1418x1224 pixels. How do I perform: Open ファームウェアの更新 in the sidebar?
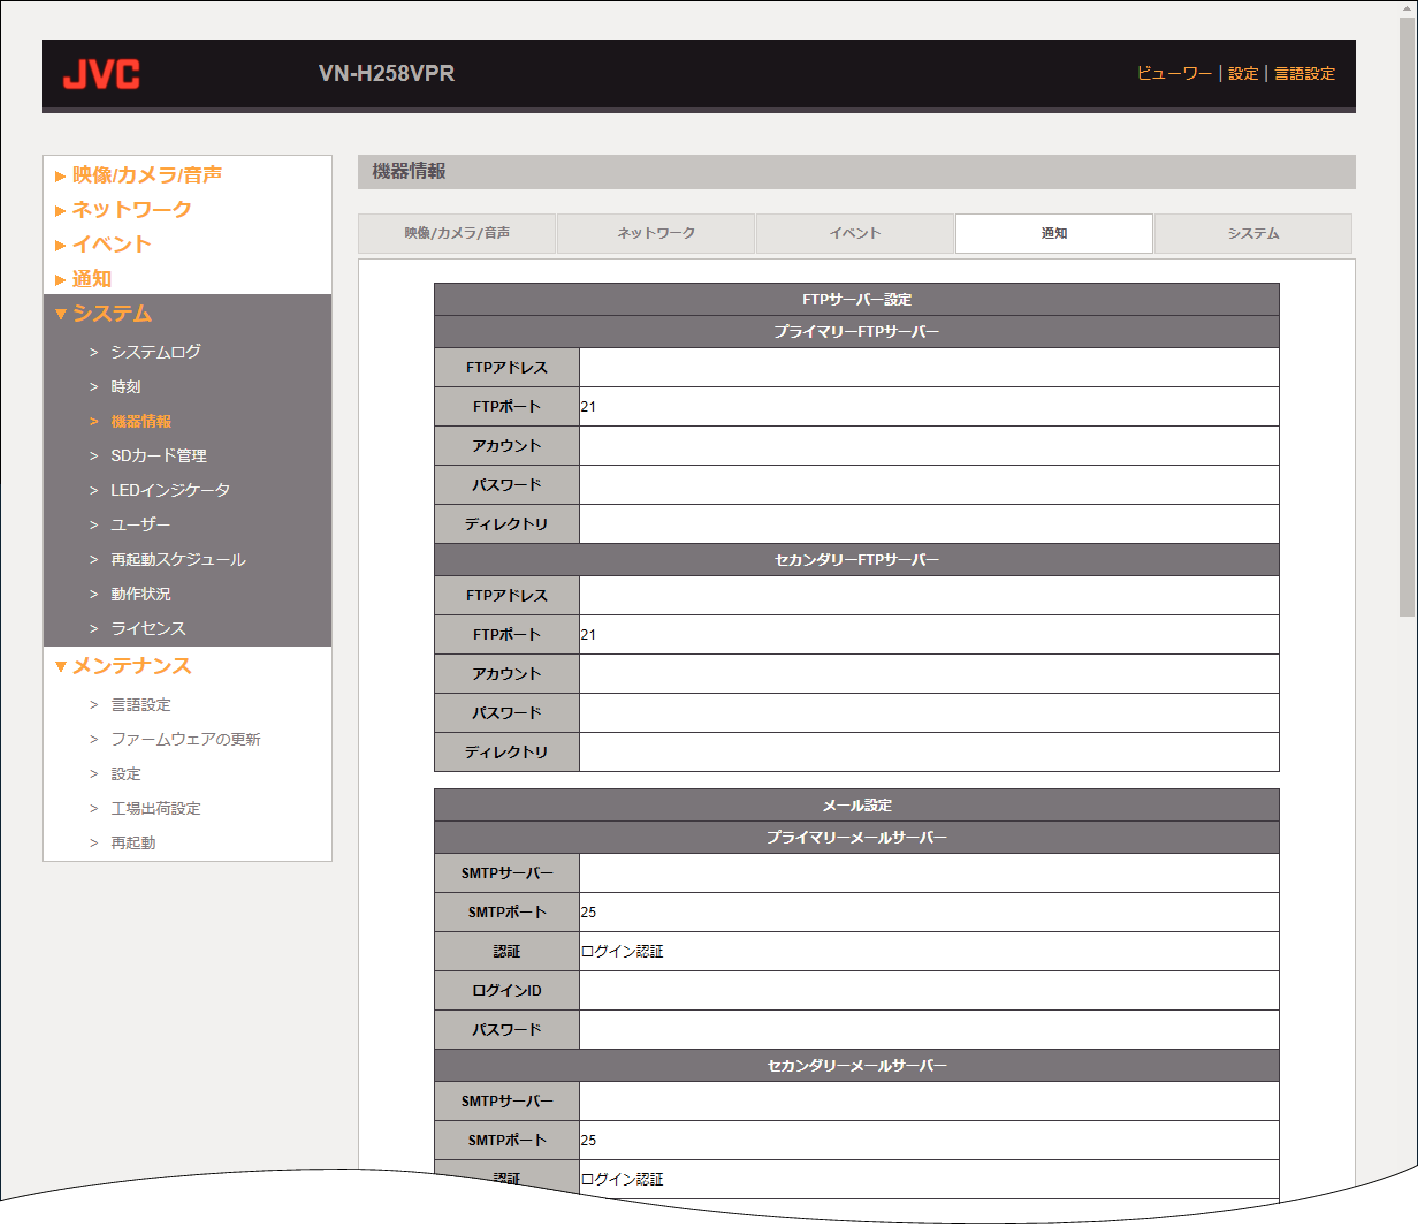pos(186,739)
